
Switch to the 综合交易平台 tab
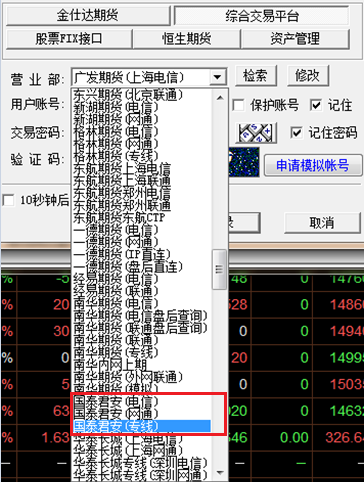coord(262,15)
